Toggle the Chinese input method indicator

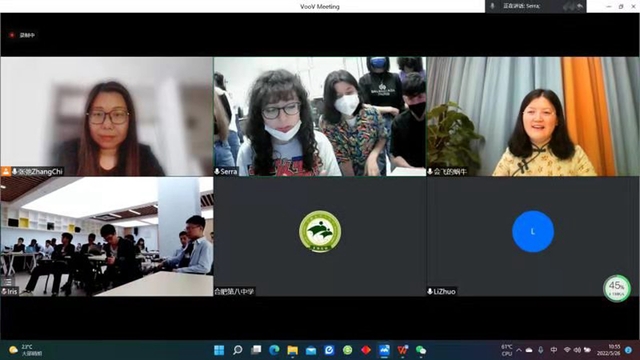pos(553,350)
